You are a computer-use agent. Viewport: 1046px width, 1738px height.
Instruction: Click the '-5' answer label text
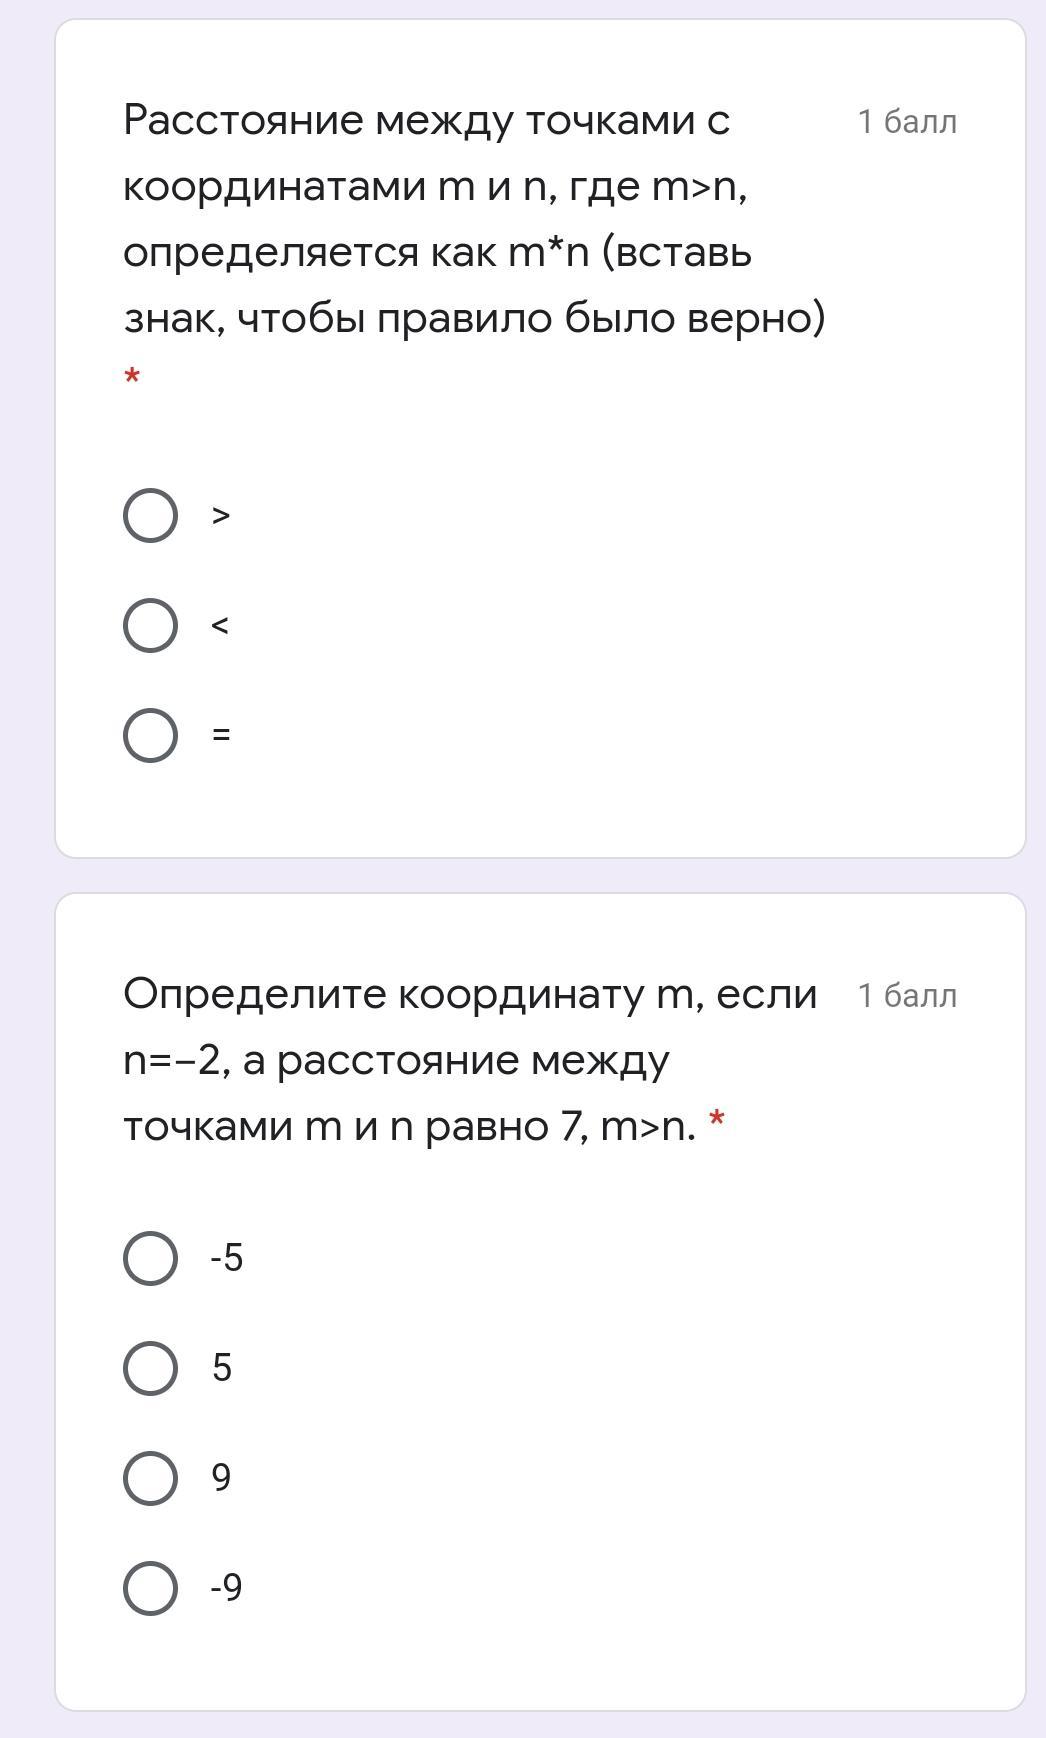tap(227, 1258)
